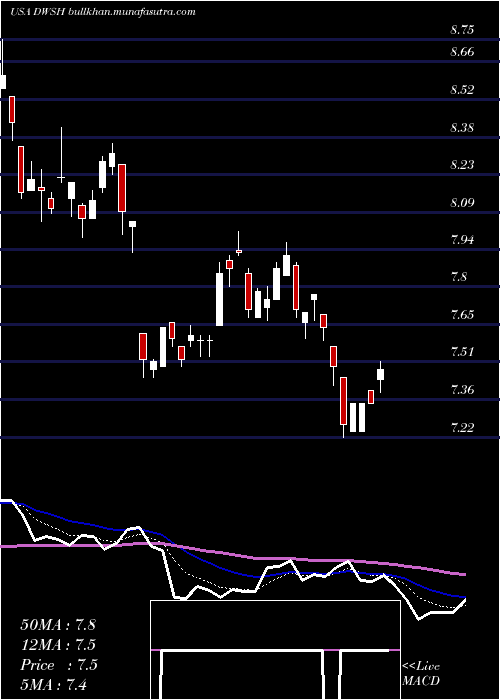Image resolution: width=500 pixels, height=700 pixels.
Task: Click the Price : 7.5 readout
Action: coord(58,665)
